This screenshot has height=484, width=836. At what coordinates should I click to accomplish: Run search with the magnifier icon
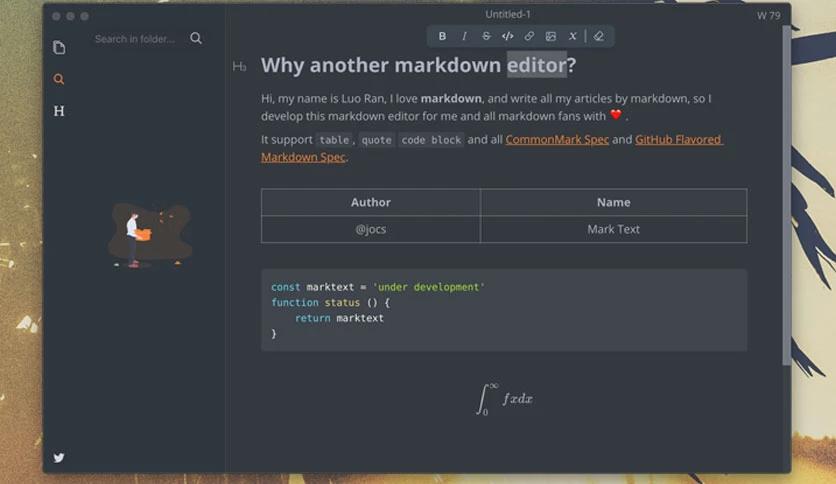tap(196, 38)
